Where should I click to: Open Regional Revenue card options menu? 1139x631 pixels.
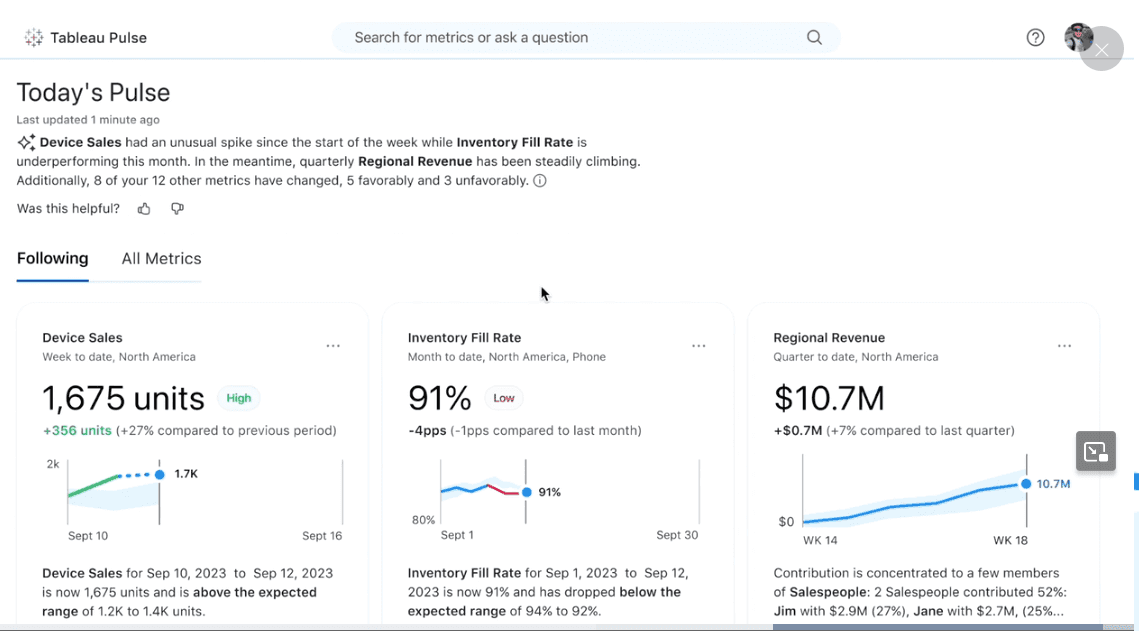(1064, 346)
